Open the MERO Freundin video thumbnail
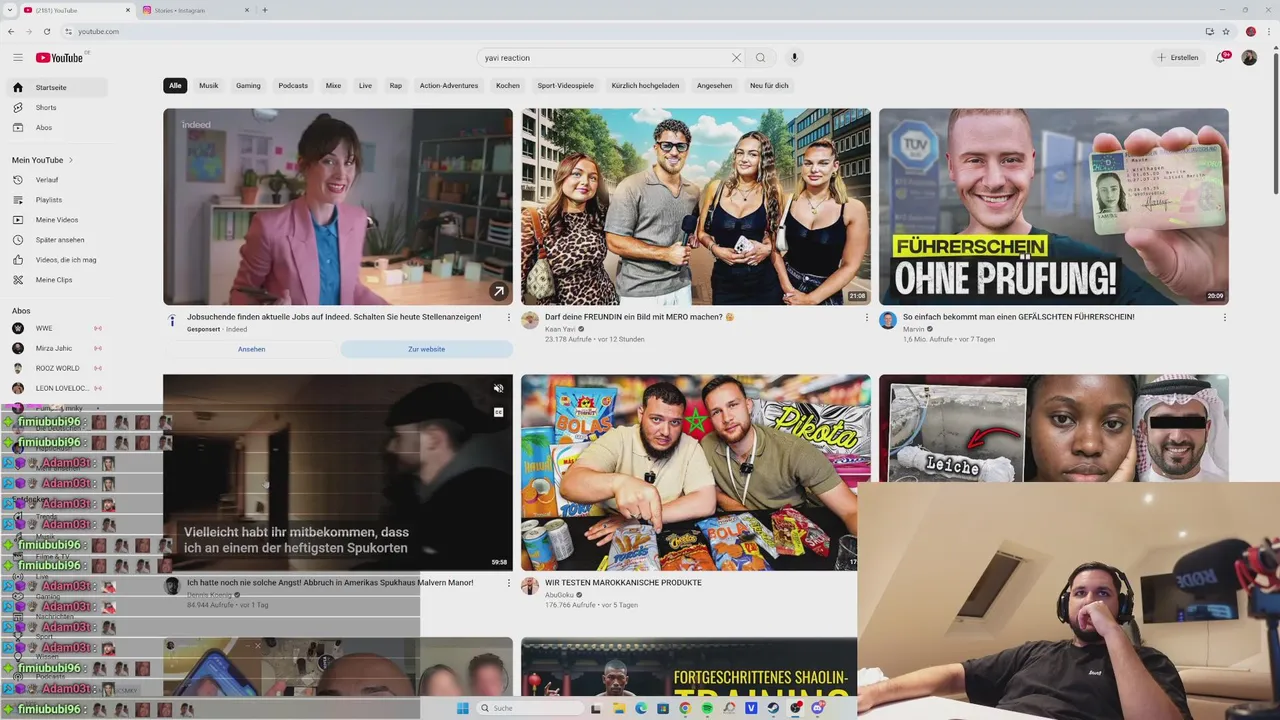The height and width of the screenshot is (720, 1280). (696, 206)
